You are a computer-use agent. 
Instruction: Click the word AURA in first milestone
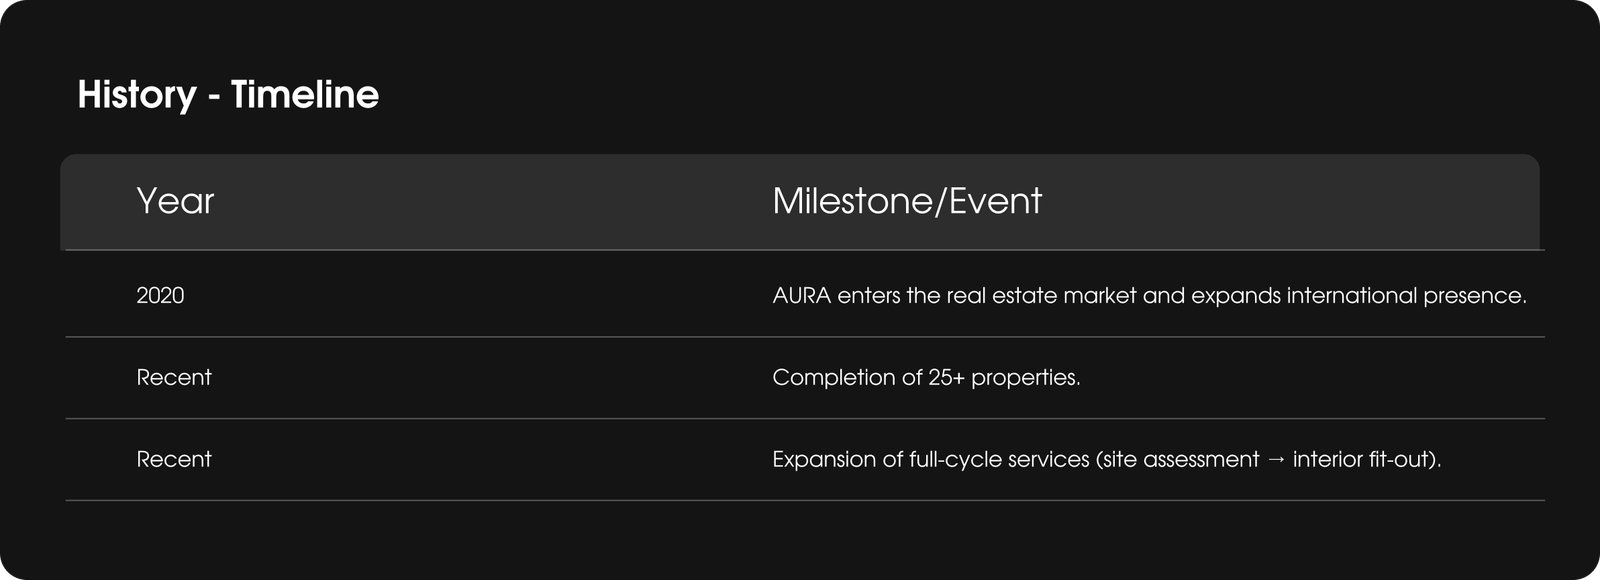(802, 296)
